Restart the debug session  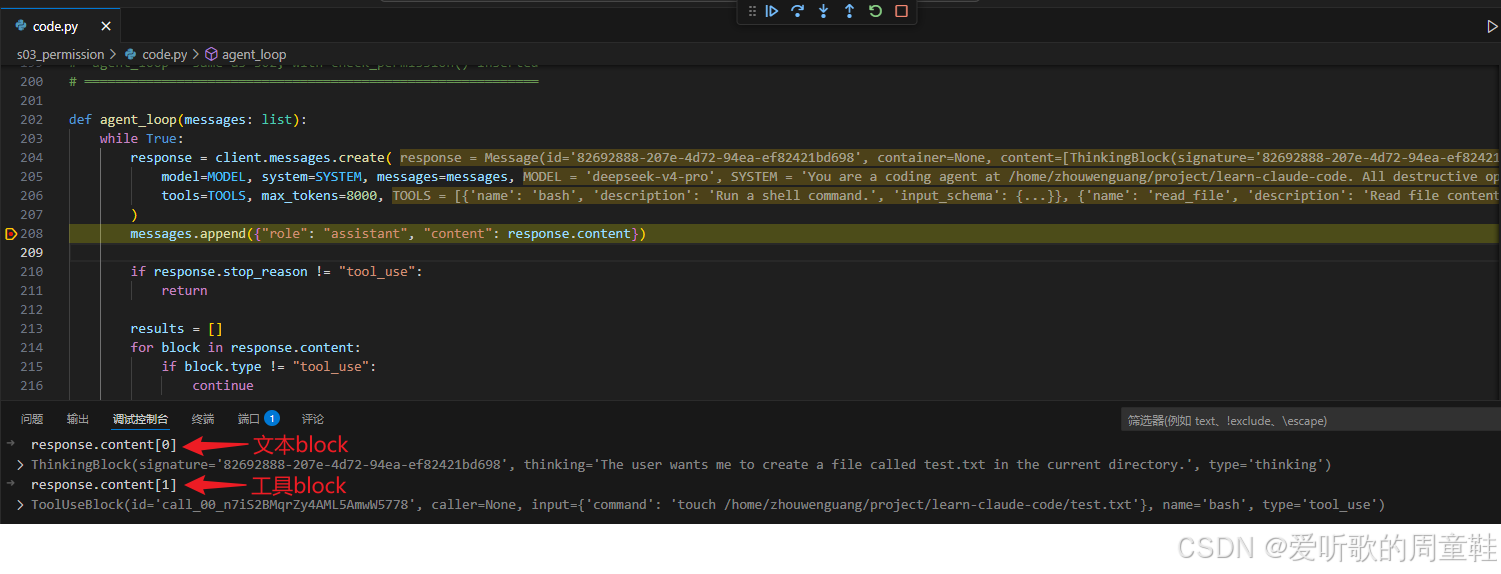(875, 11)
